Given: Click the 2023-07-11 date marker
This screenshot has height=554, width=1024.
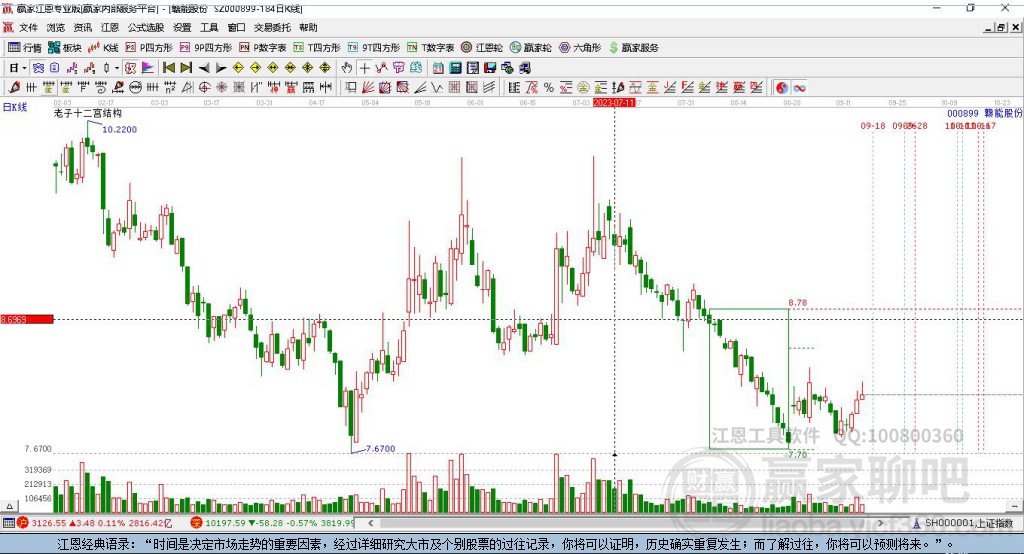Looking at the screenshot, I should tap(614, 103).
